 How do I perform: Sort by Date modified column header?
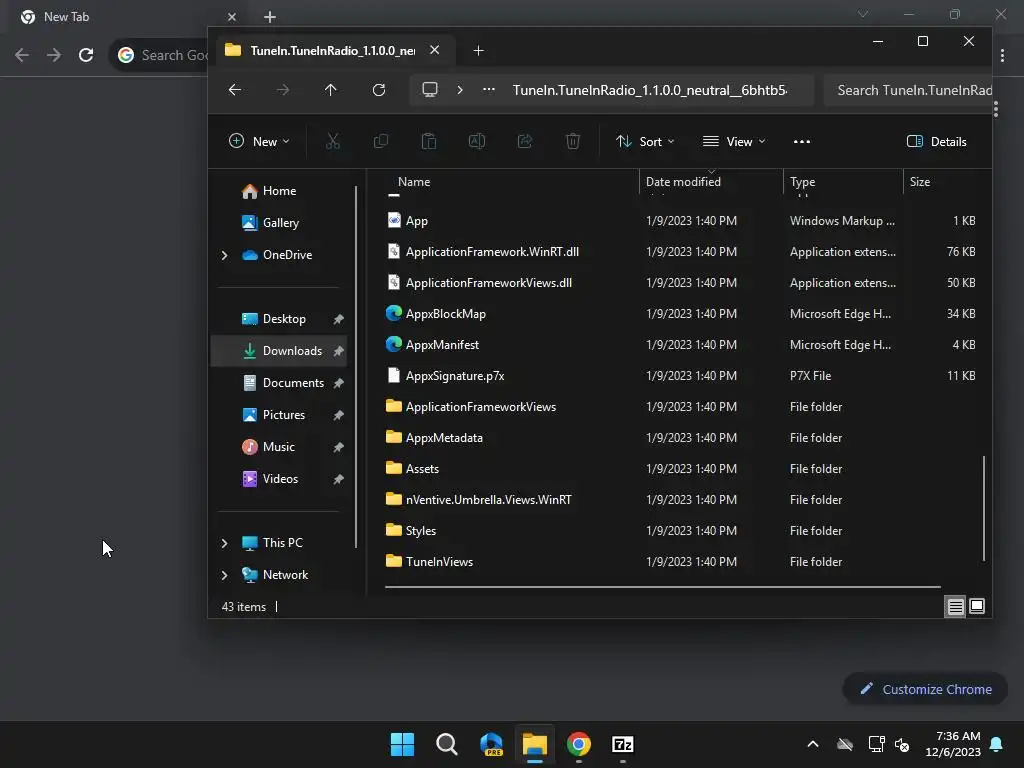click(x=683, y=182)
